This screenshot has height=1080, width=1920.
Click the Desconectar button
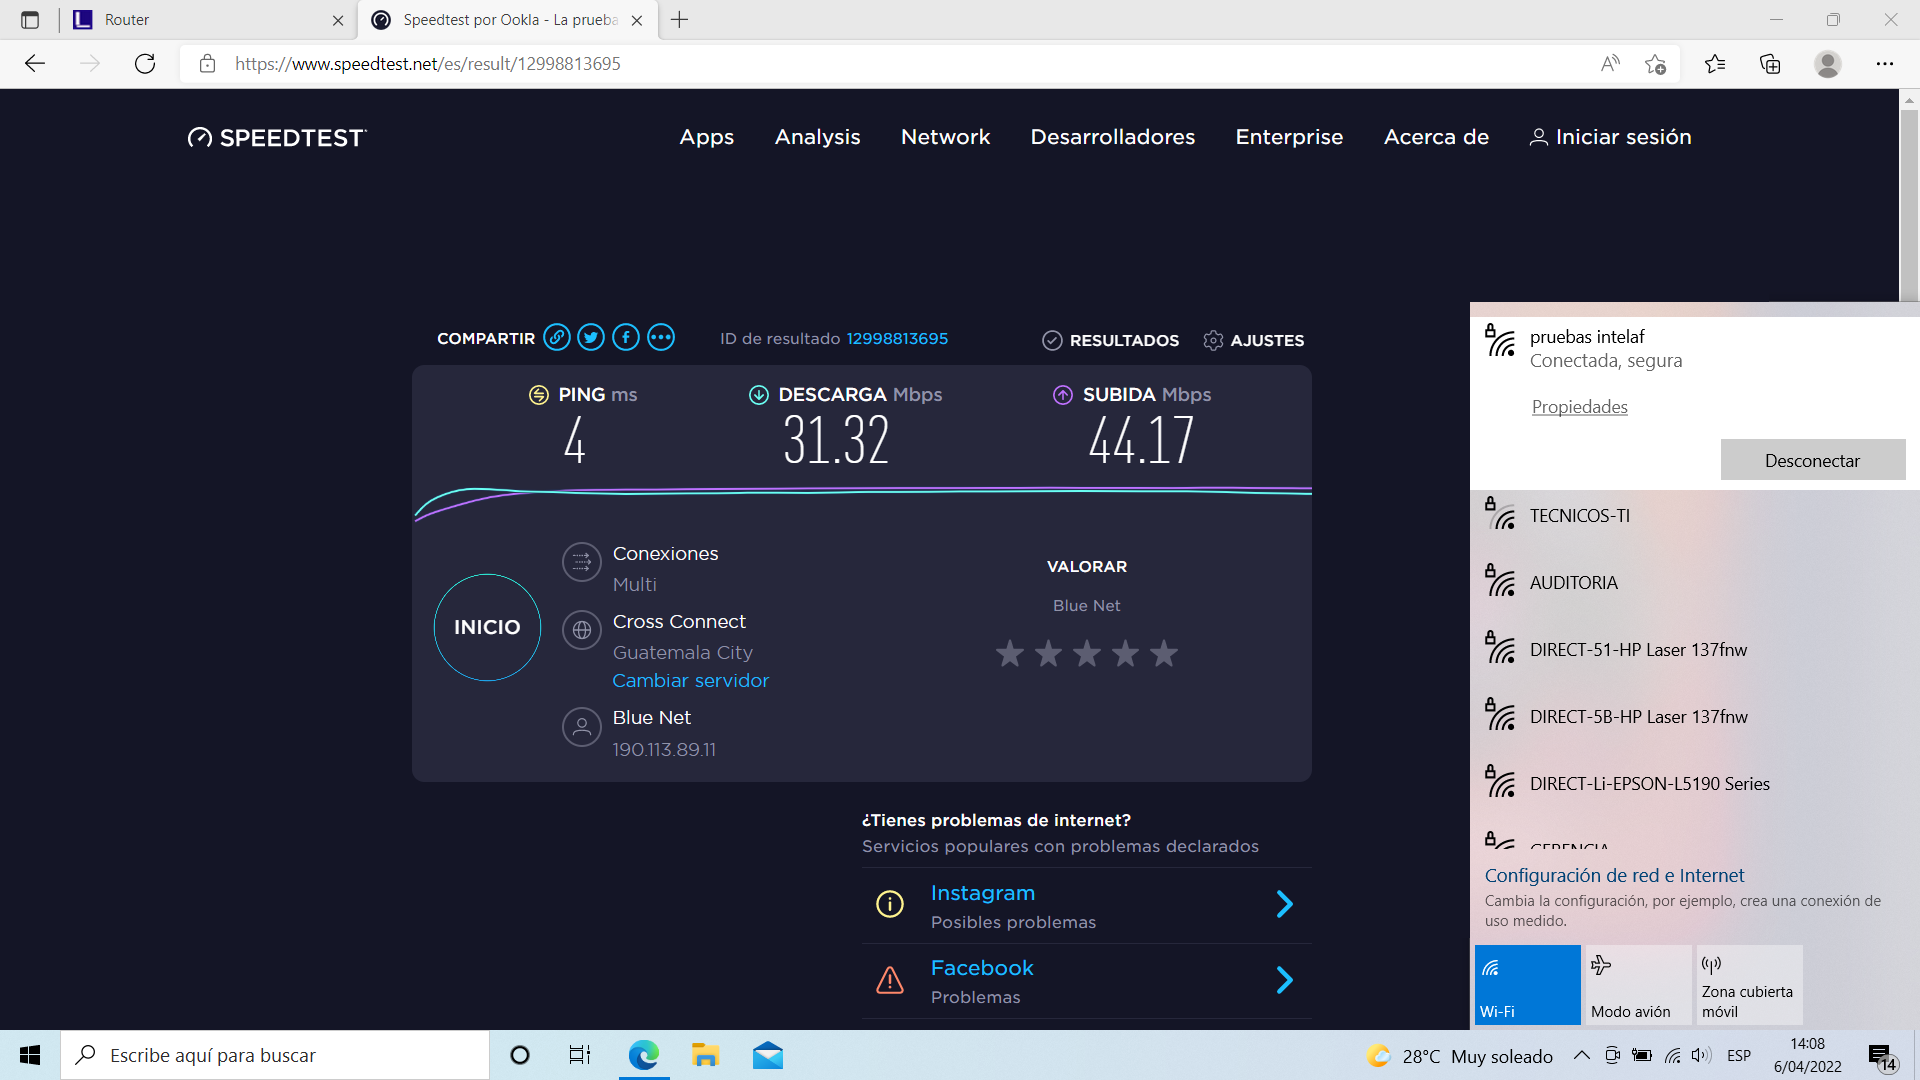coord(1812,460)
